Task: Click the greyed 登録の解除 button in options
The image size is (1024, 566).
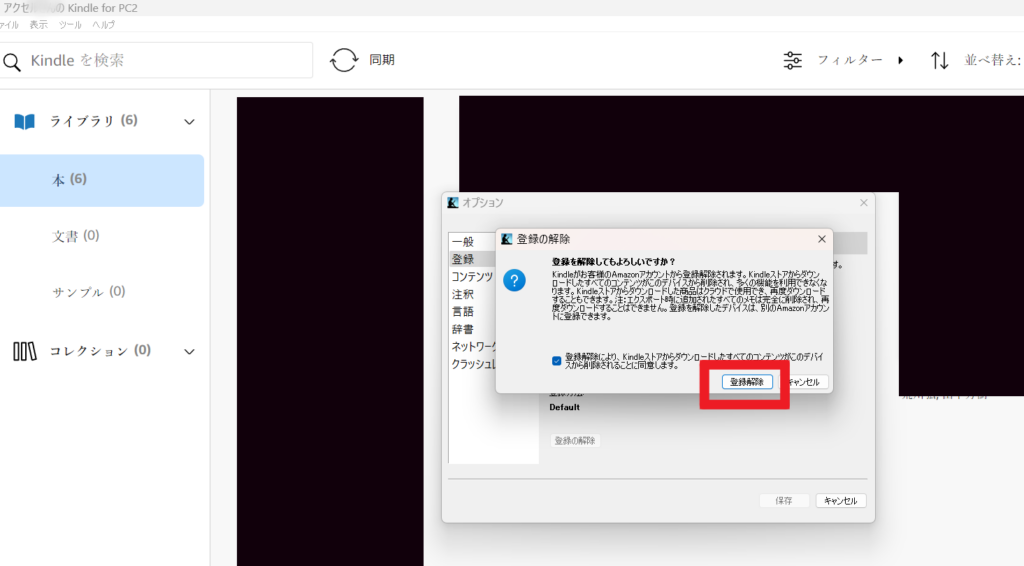Action: tap(575, 441)
